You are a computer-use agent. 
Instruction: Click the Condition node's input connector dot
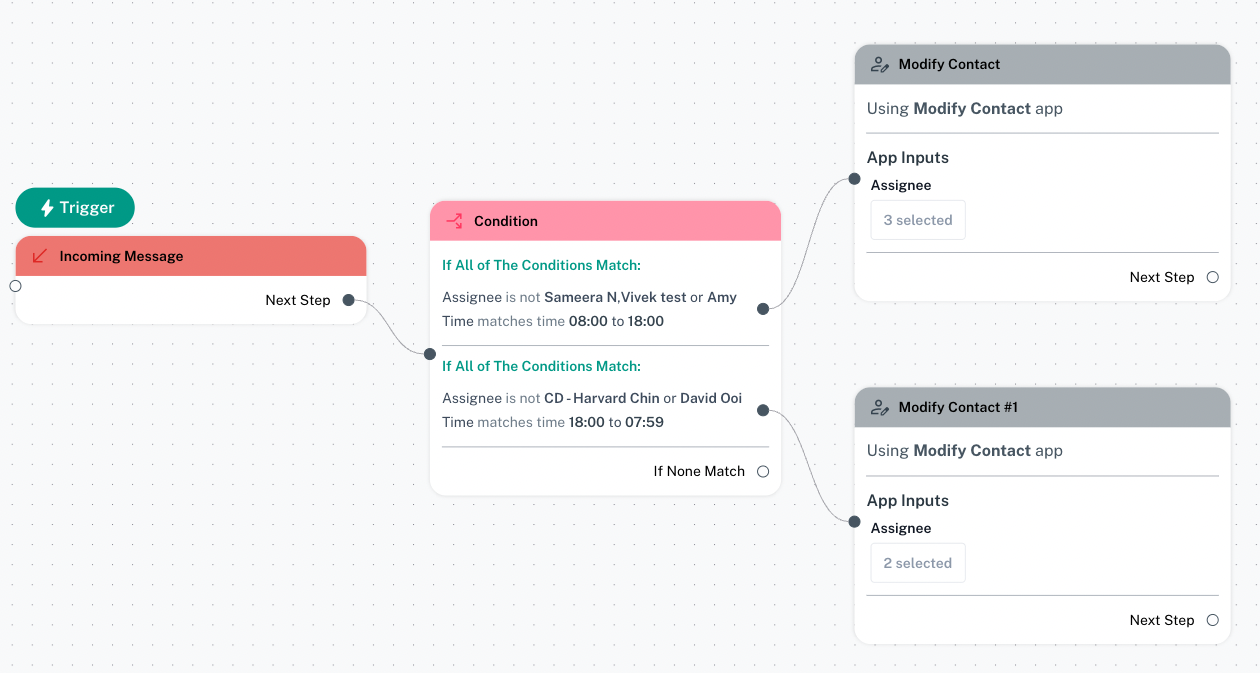coord(430,354)
